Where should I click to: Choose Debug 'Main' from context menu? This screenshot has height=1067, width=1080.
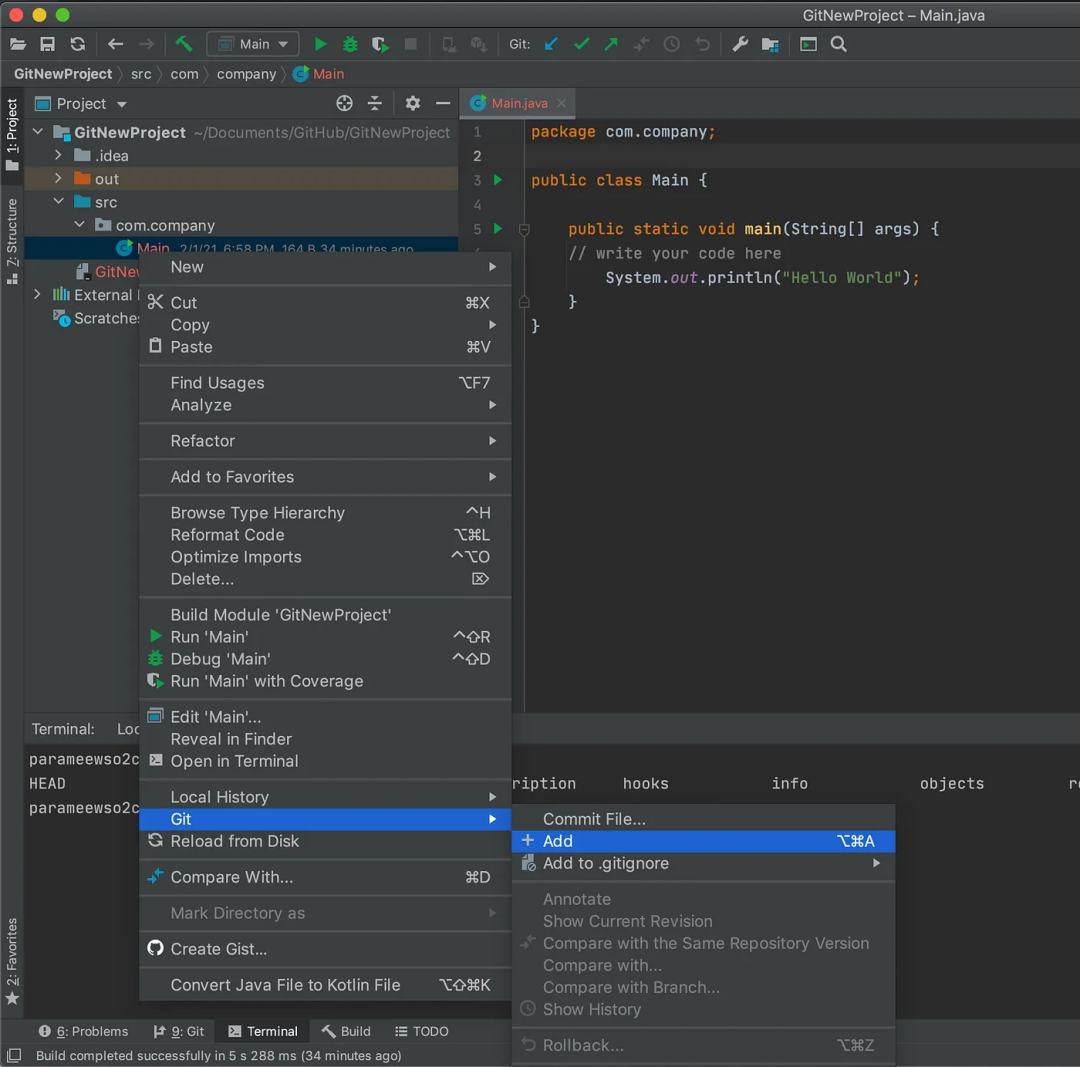[x=325, y=659]
